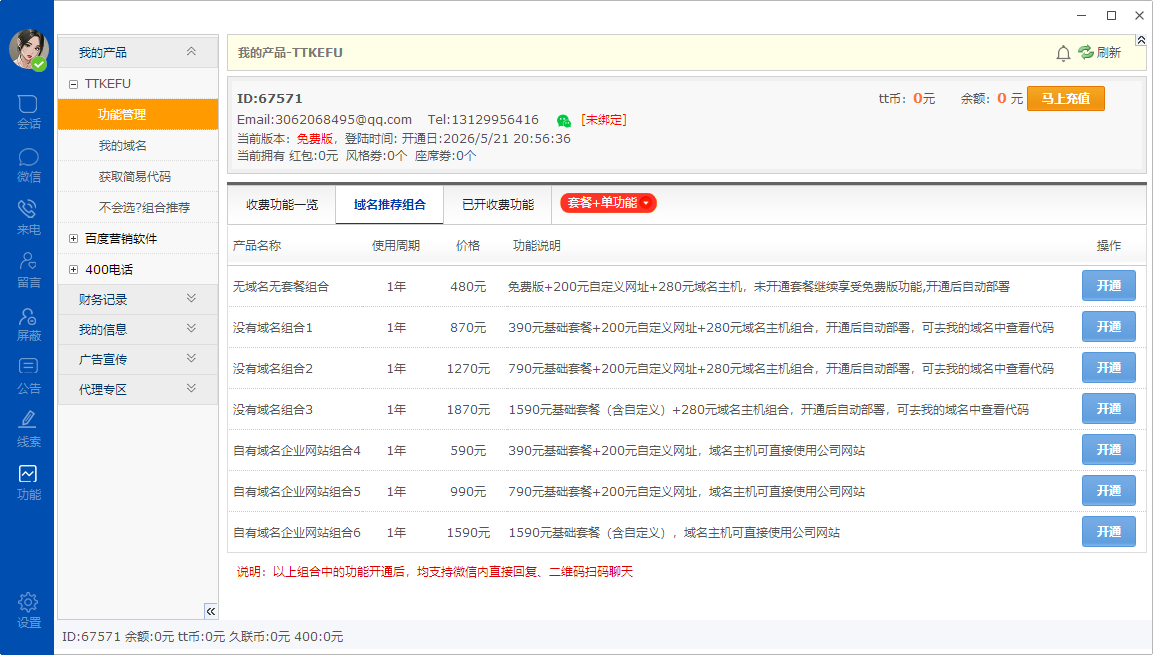Viewport: 1153px width, 655px height.
Task: Click the 马上充值 button
Action: pos(1065,99)
